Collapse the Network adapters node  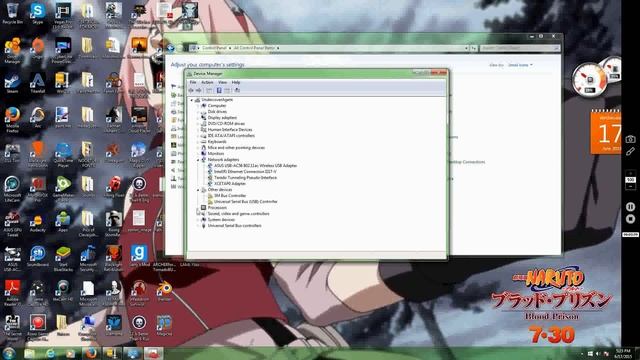(x=198, y=160)
